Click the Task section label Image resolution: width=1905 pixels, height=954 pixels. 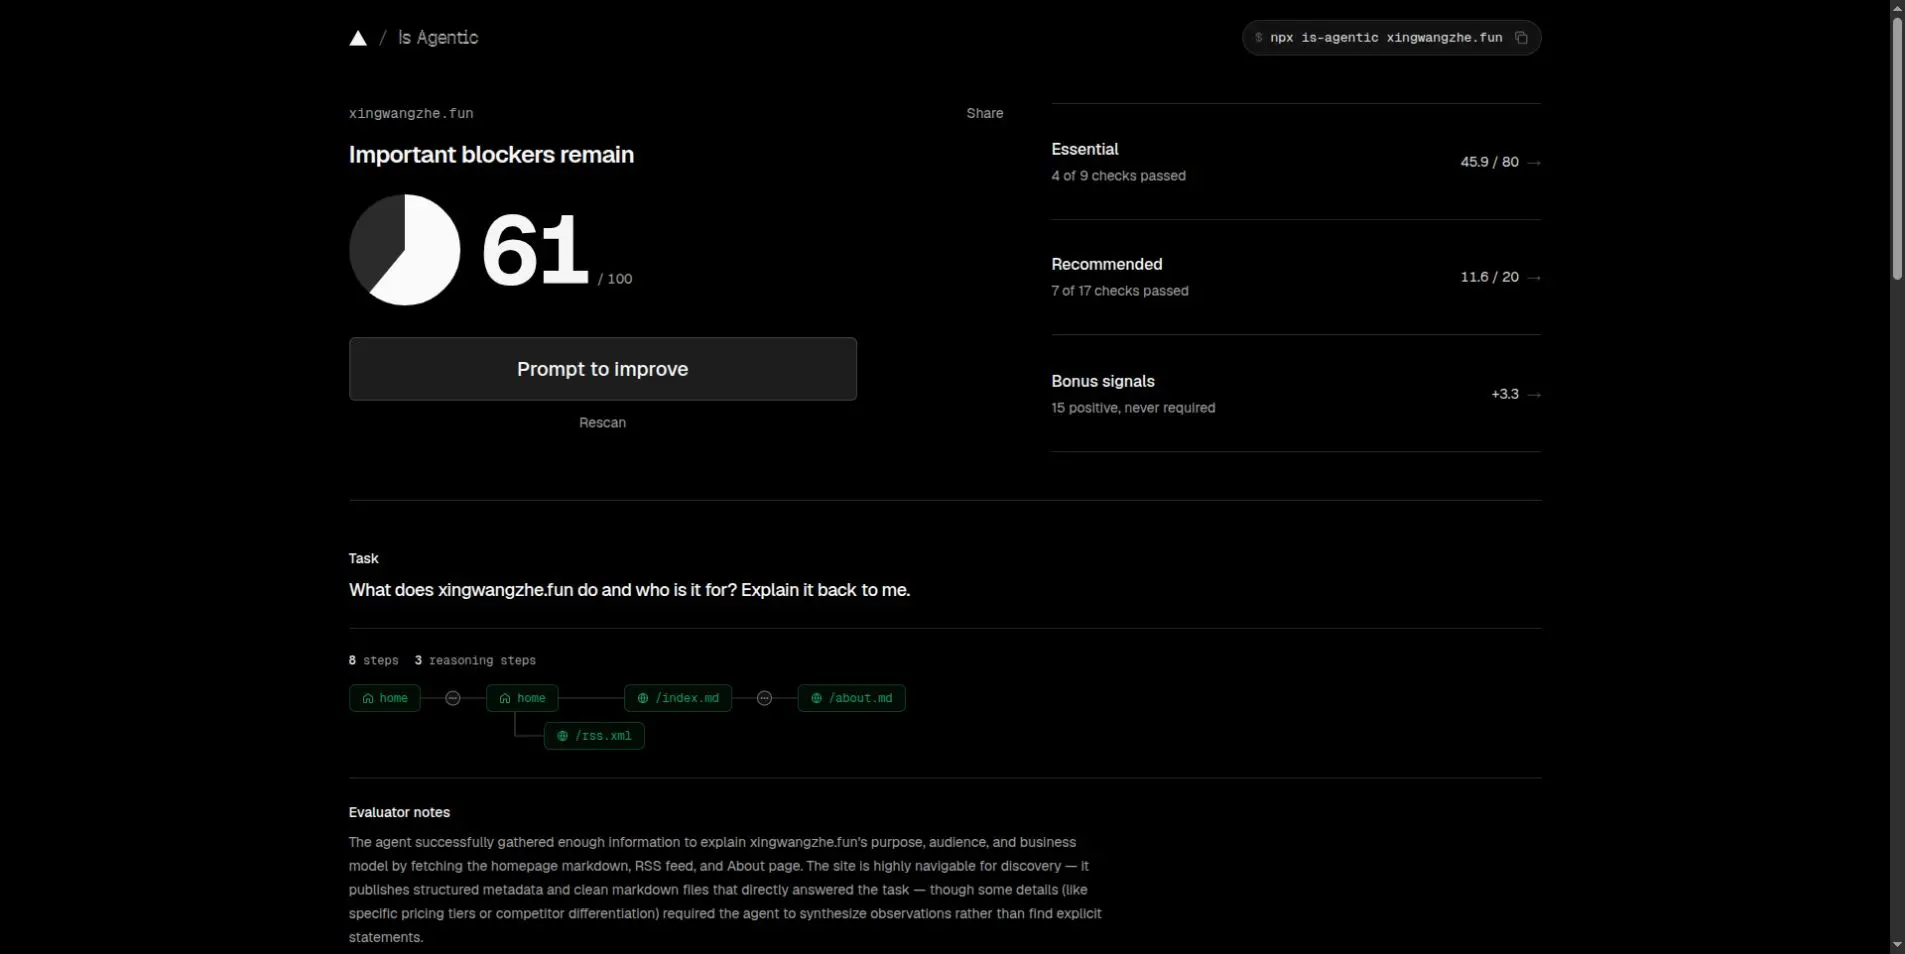(364, 559)
